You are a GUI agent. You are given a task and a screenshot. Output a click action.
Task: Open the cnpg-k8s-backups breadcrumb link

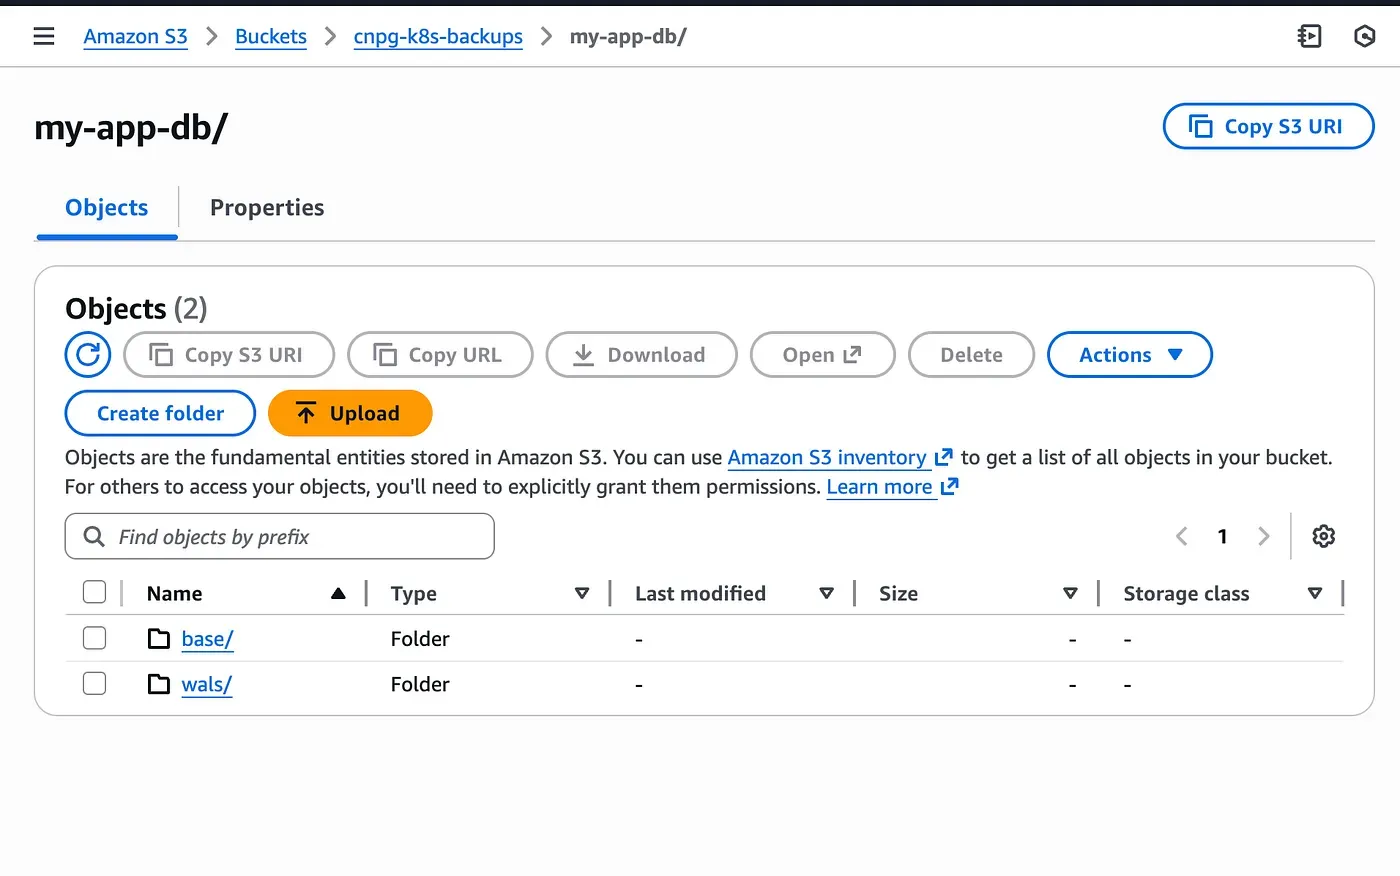437,36
